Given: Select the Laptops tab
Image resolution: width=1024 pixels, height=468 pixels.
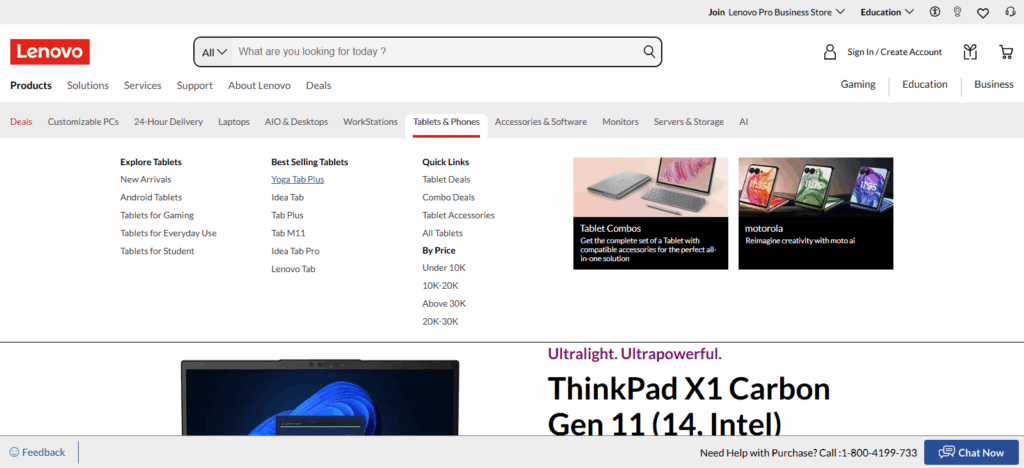Looking at the screenshot, I should tap(234, 121).
